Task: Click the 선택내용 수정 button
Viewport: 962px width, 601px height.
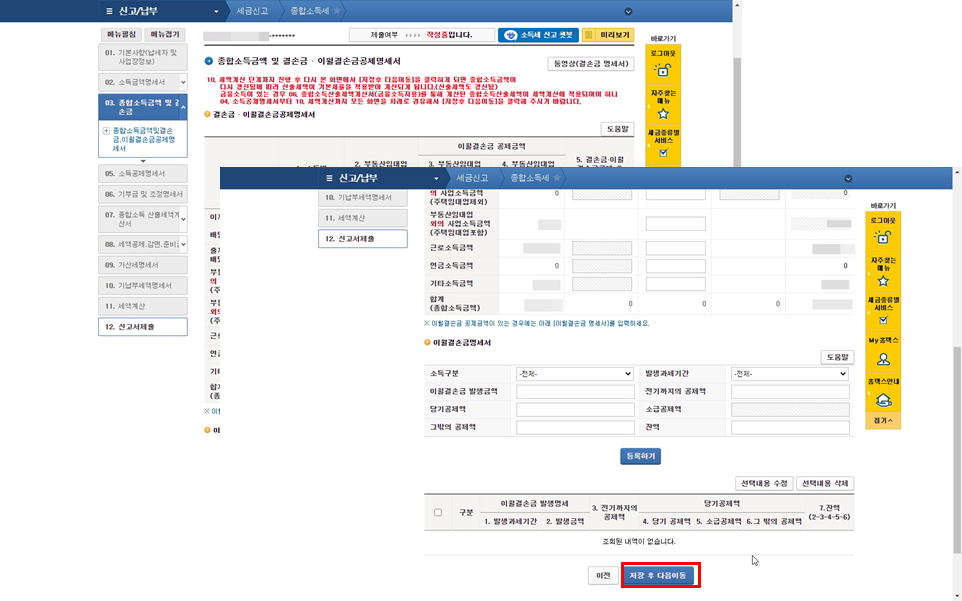Action: tap(764, 483)
